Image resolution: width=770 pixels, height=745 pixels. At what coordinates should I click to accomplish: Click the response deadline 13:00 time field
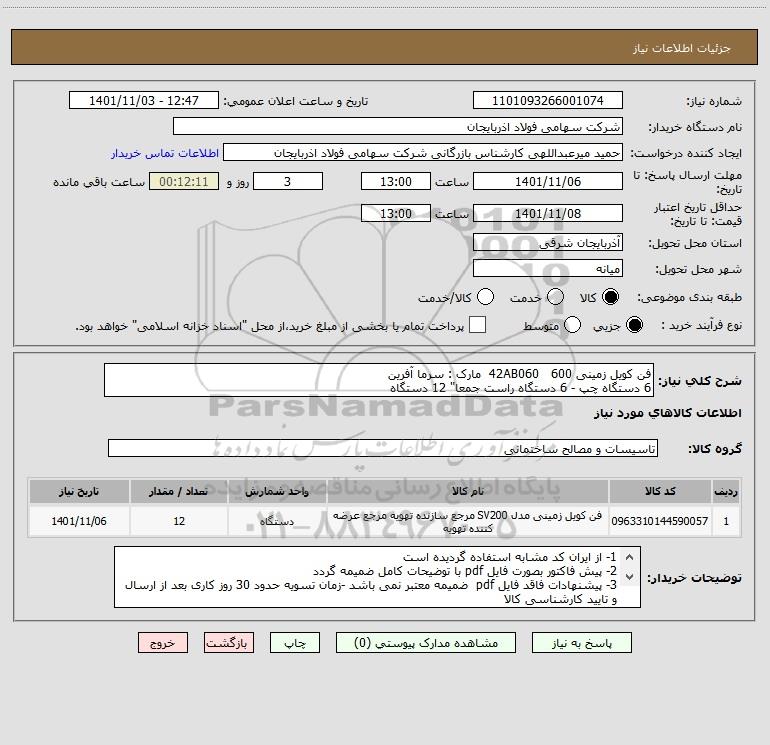point(396,182)
